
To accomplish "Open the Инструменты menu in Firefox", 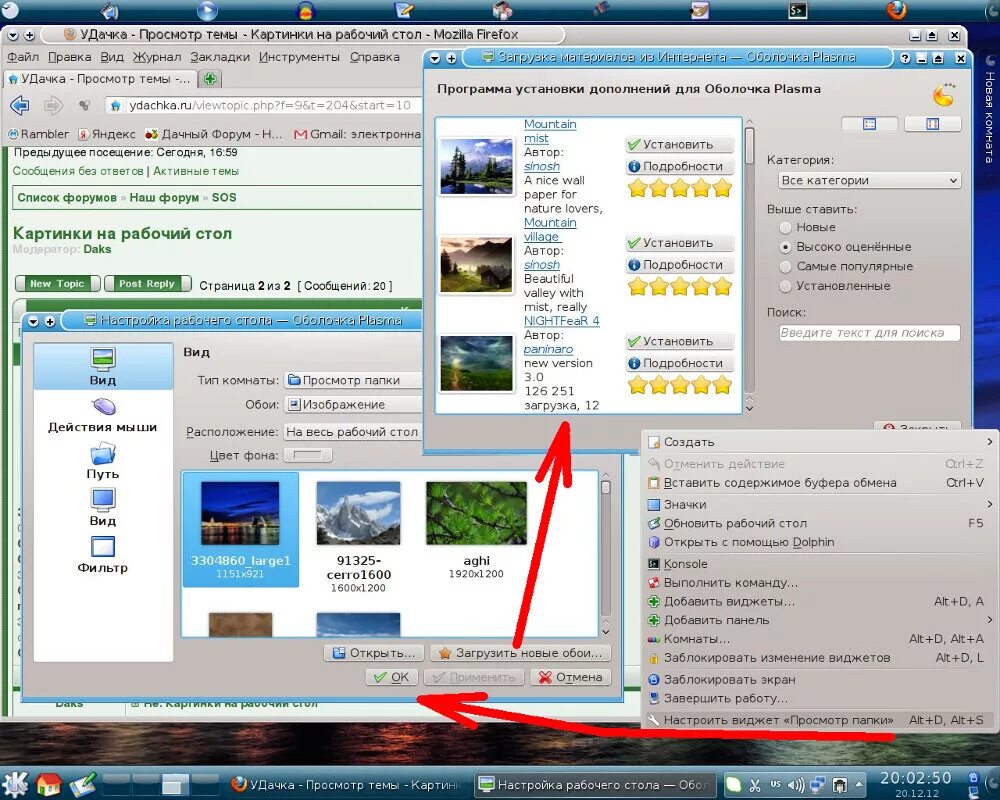I will (x=299, y=57).
